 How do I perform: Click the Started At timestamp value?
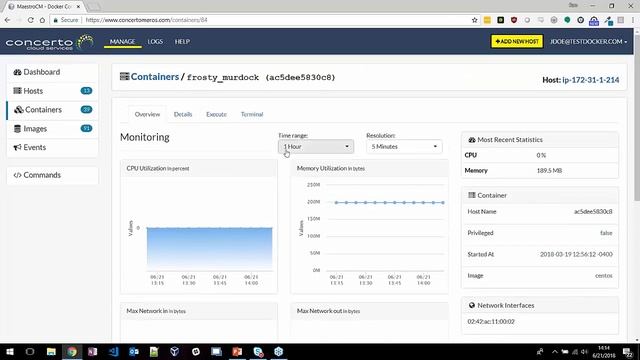click(x=576, y=254)
